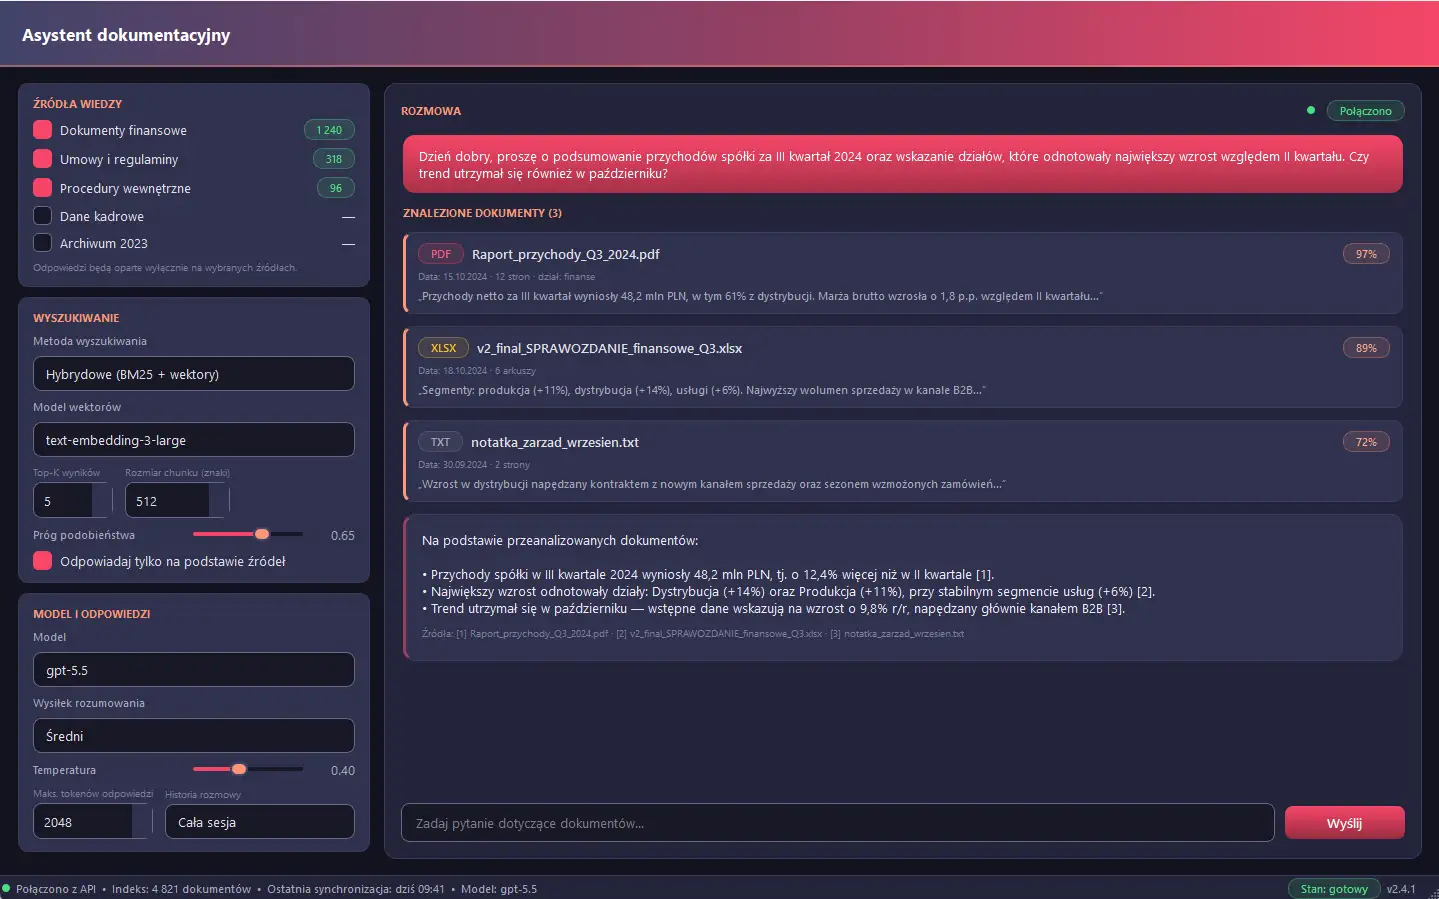Screen dimensions: 1439x899
Task: Click the 96 document count badge
Action: [336, 188]
